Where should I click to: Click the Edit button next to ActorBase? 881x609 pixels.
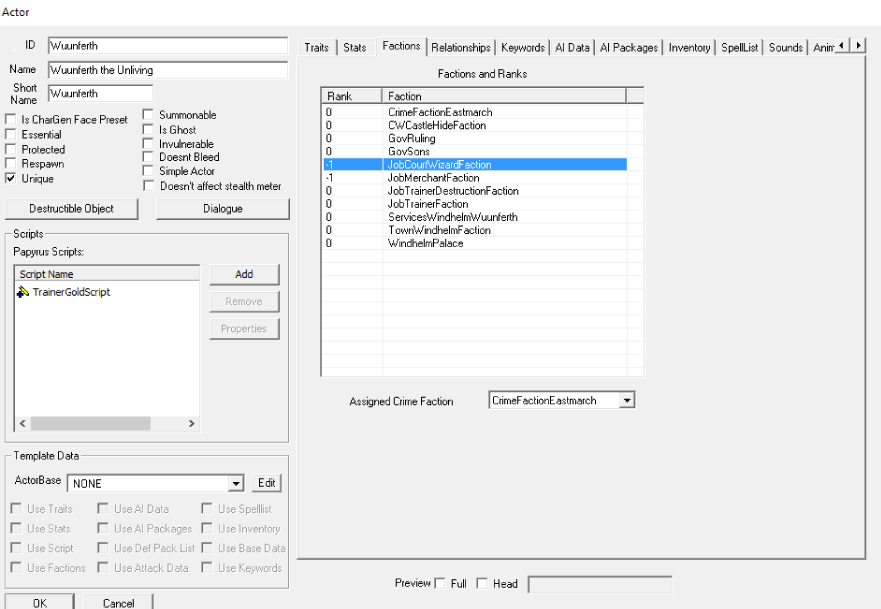tap(266, 483)
